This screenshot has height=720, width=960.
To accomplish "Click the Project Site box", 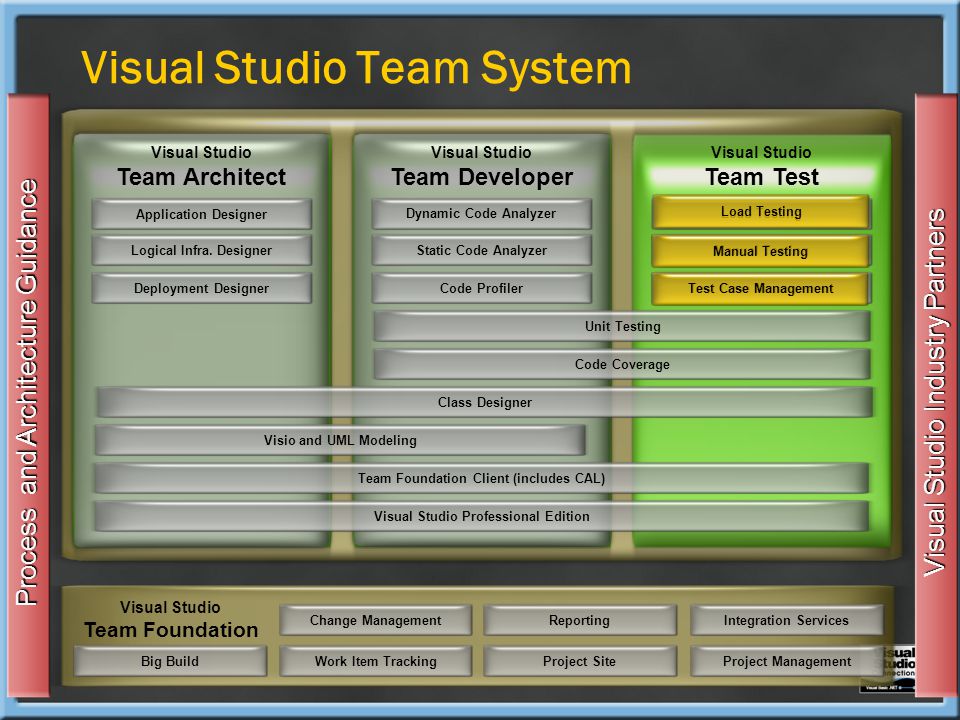I will click(x=580, y=661).
